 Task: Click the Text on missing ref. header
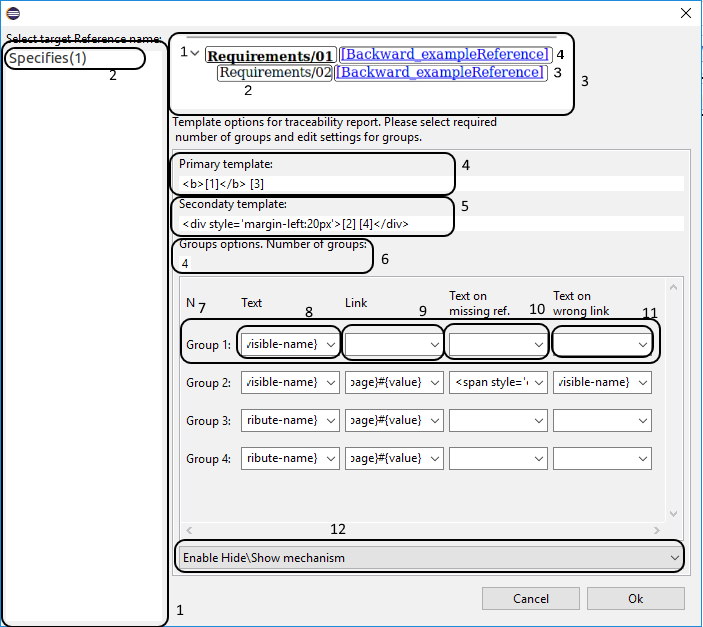(x=480, y=303)
